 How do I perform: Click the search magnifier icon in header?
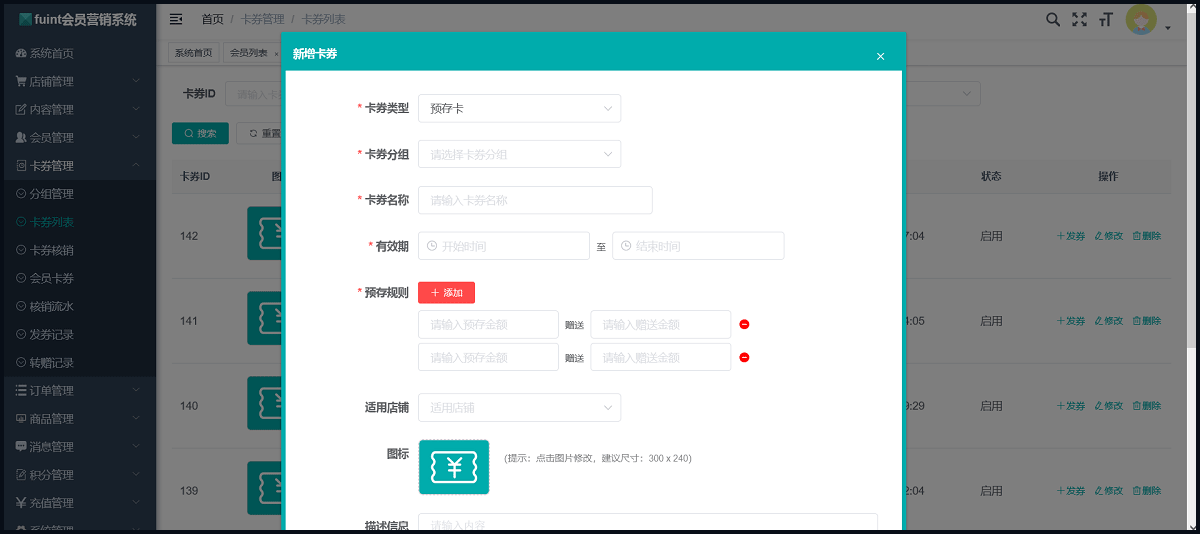click(1052, 19)
